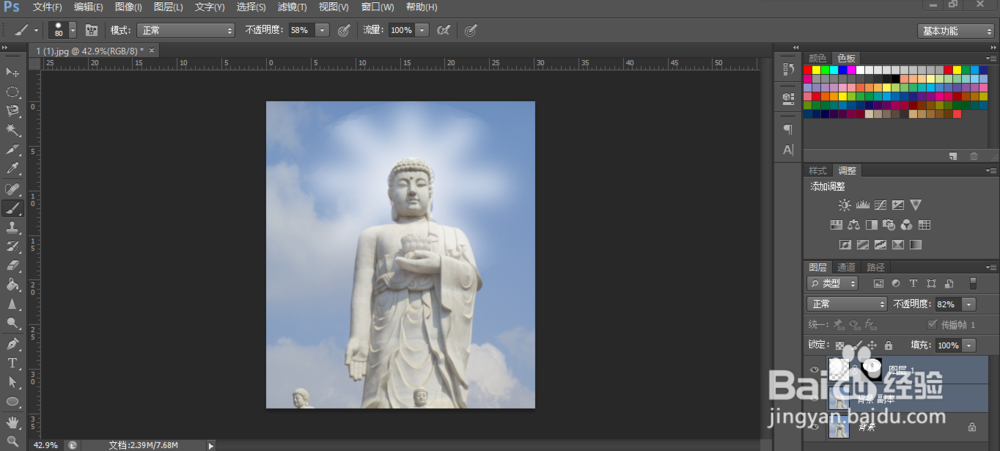Select the Hand tool

[x=12, y=422]
